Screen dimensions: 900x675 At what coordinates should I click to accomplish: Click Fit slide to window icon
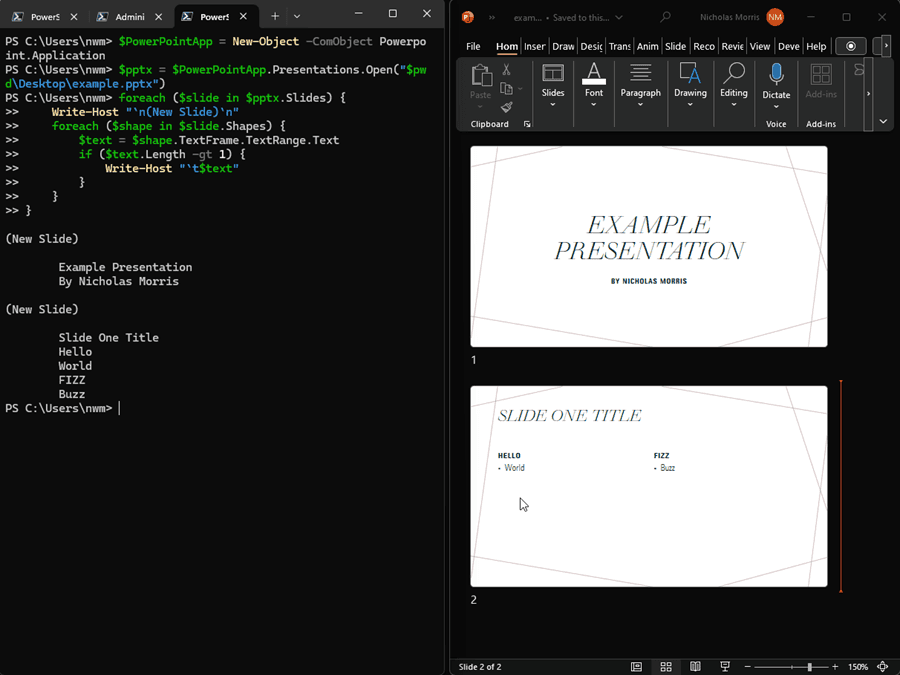coord(883,666)
